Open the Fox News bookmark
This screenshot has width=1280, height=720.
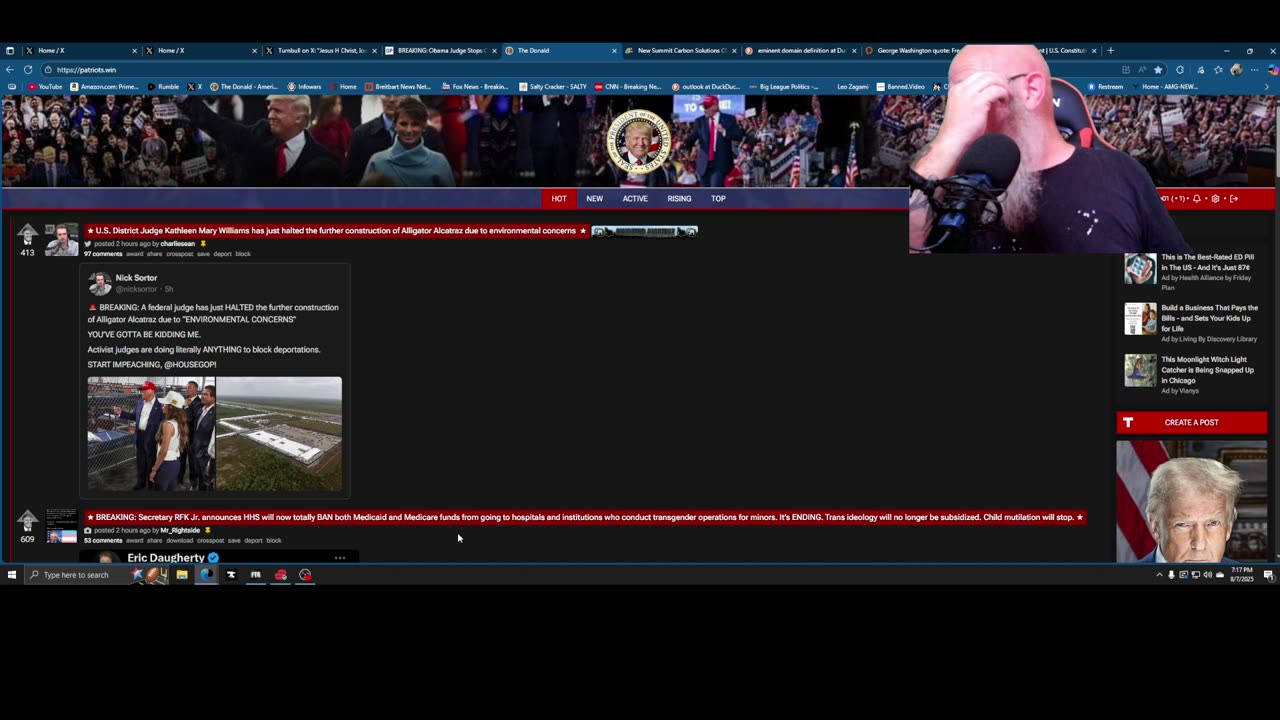coord(475,87)
